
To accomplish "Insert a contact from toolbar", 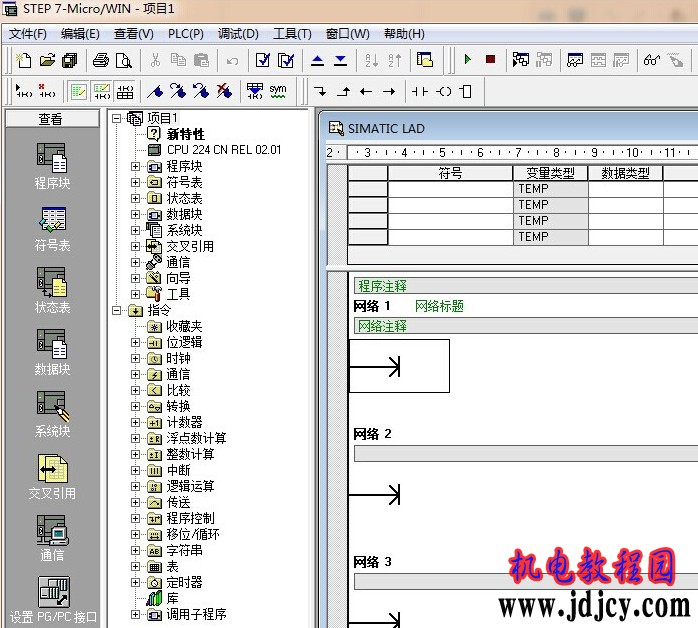I will tap(419, 92).
